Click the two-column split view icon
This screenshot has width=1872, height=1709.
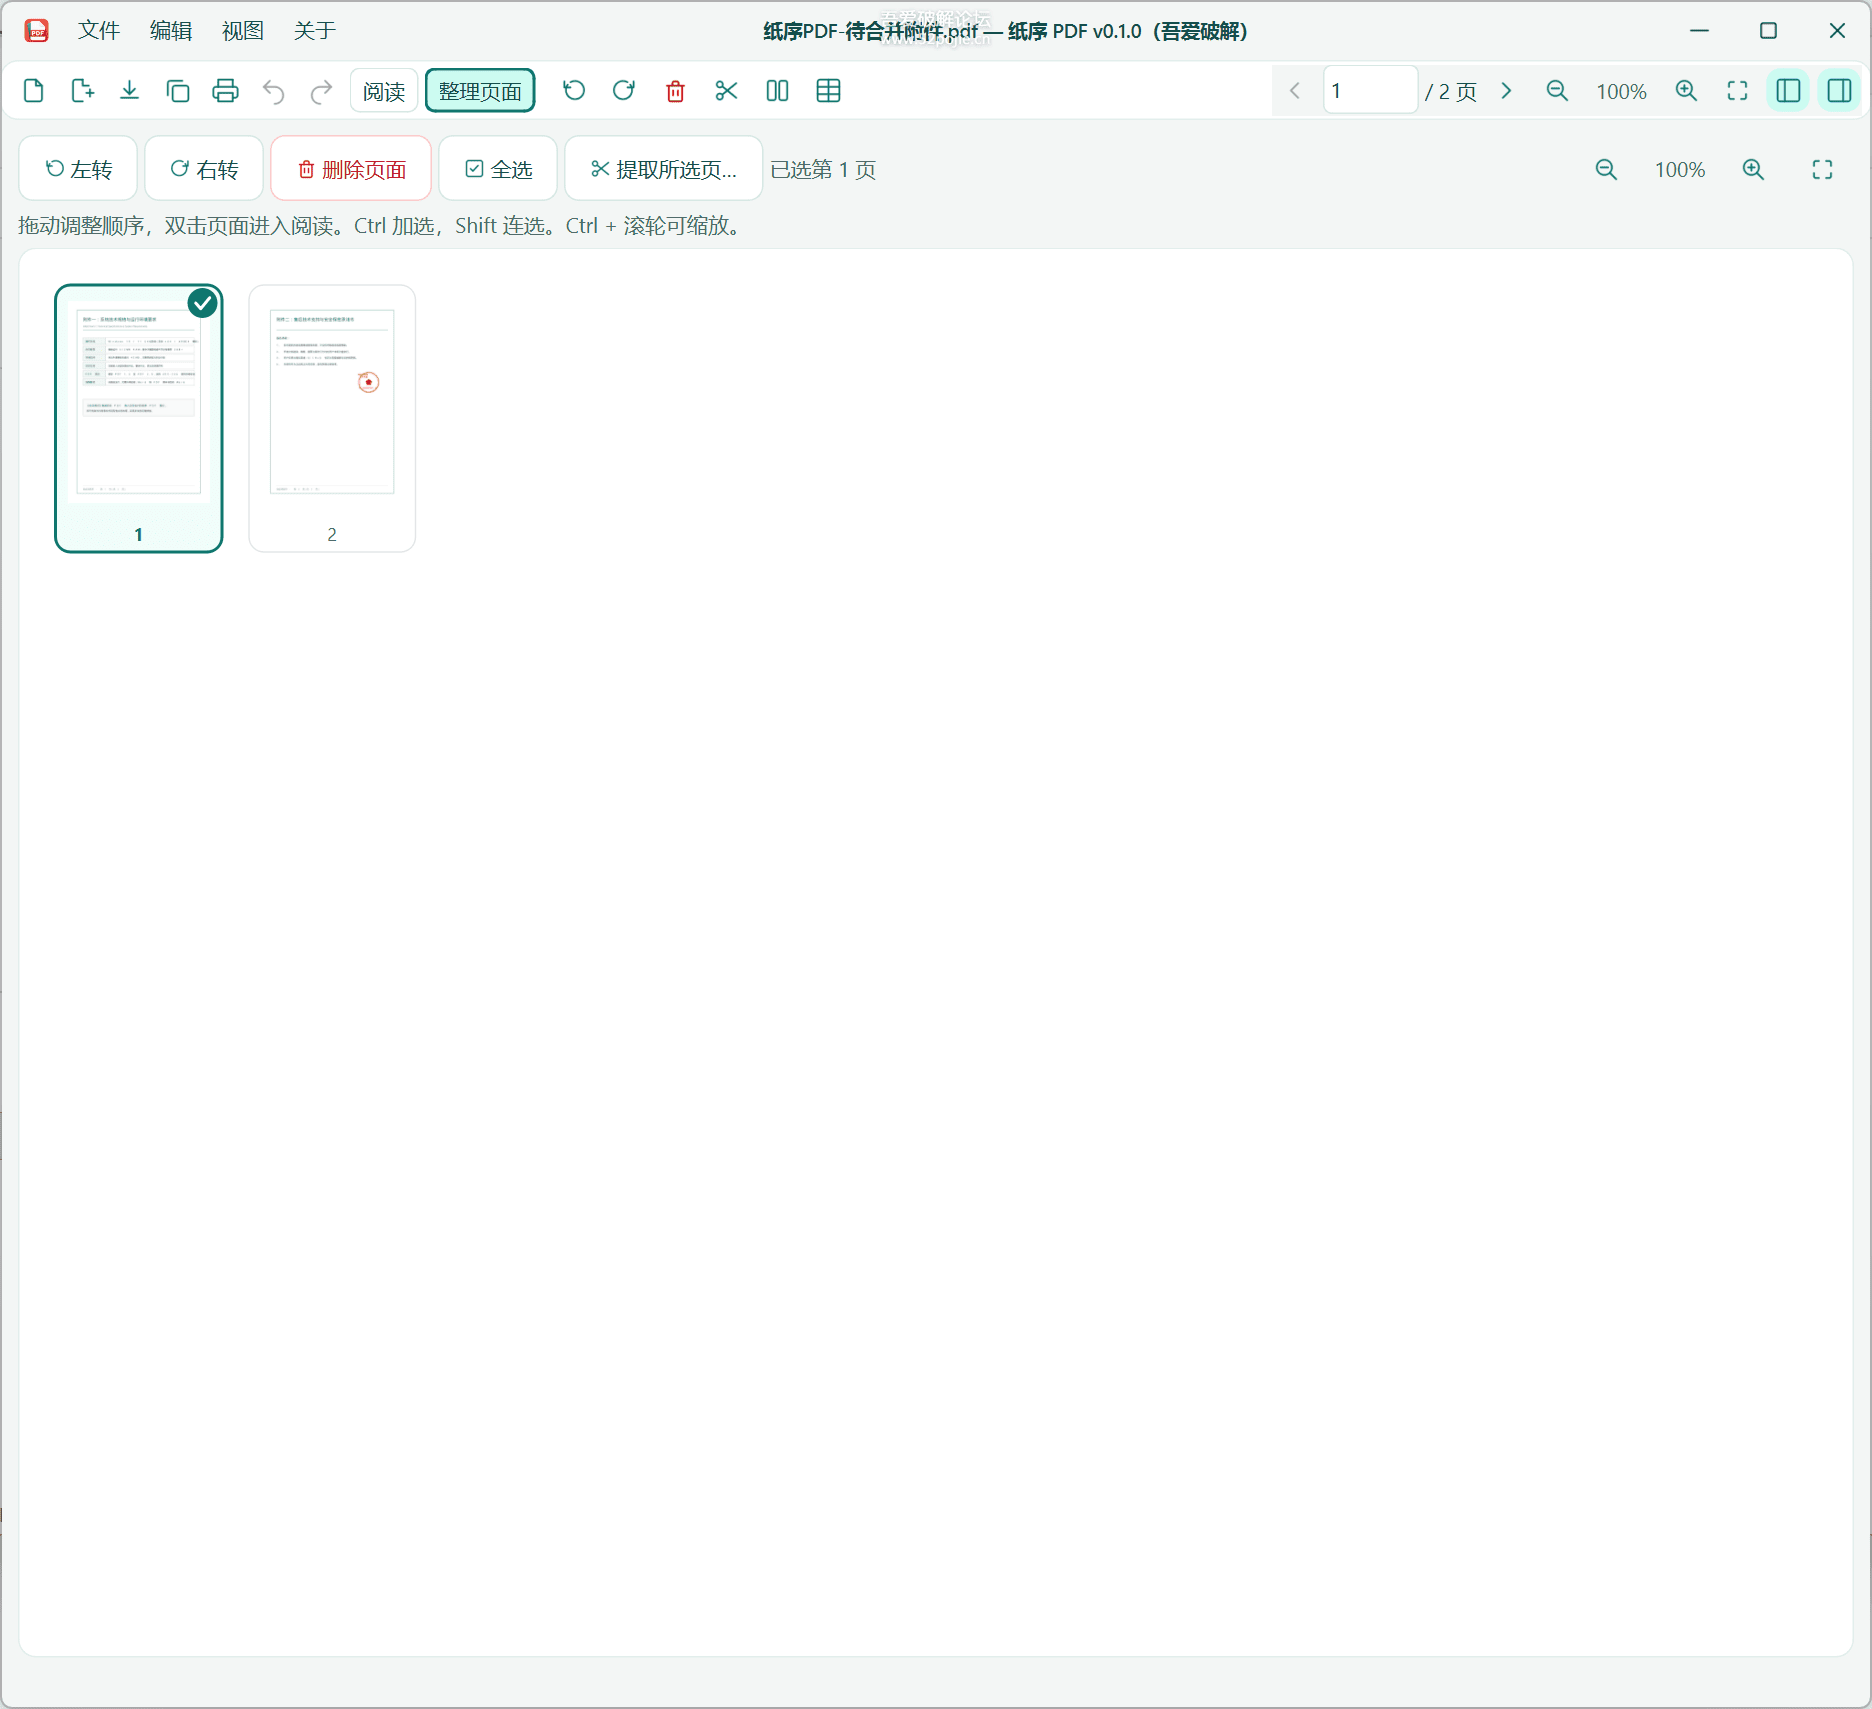pyautogui.click(x=777, y=91)
